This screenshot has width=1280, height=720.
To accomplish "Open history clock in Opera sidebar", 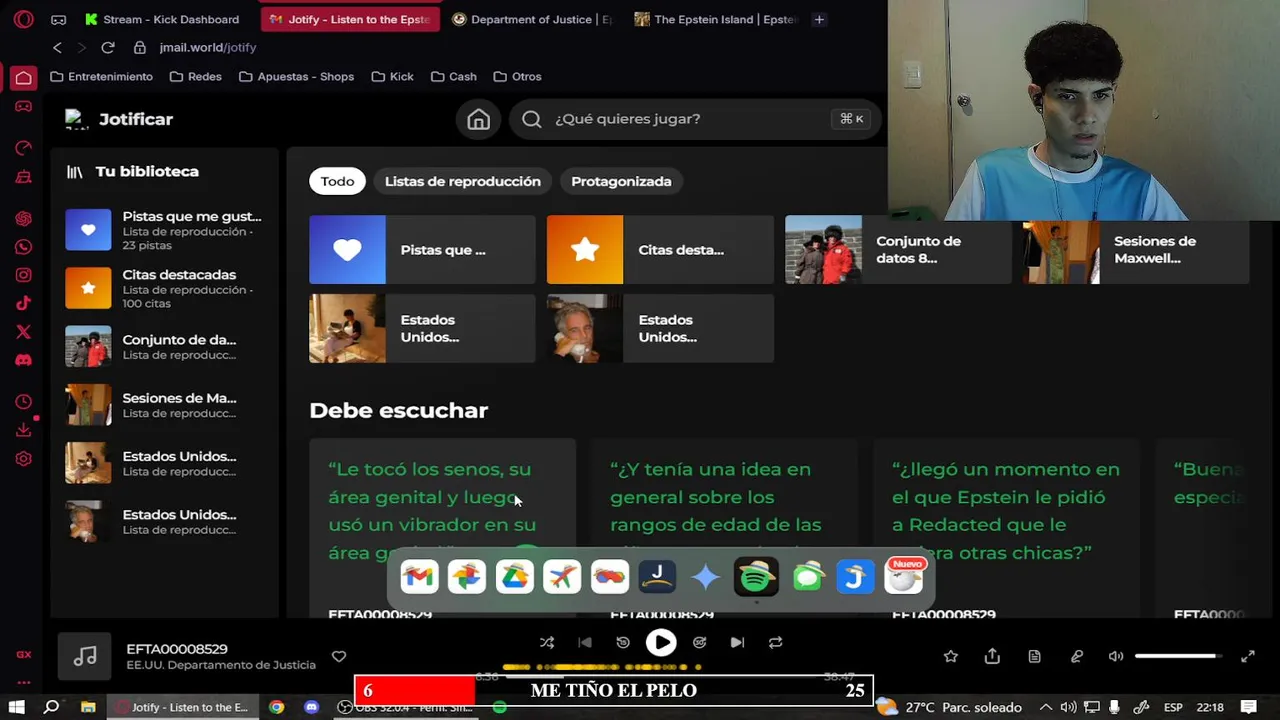I will point(23,402).
